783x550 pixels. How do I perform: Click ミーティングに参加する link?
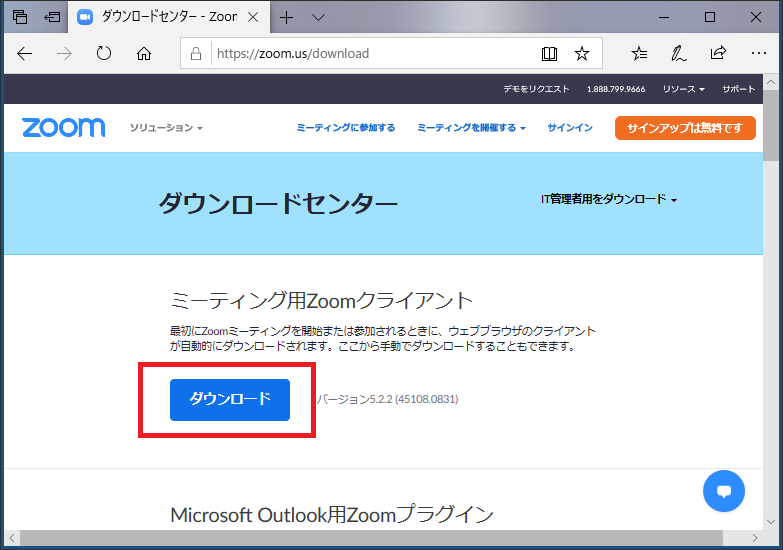(x=346, y=128)
